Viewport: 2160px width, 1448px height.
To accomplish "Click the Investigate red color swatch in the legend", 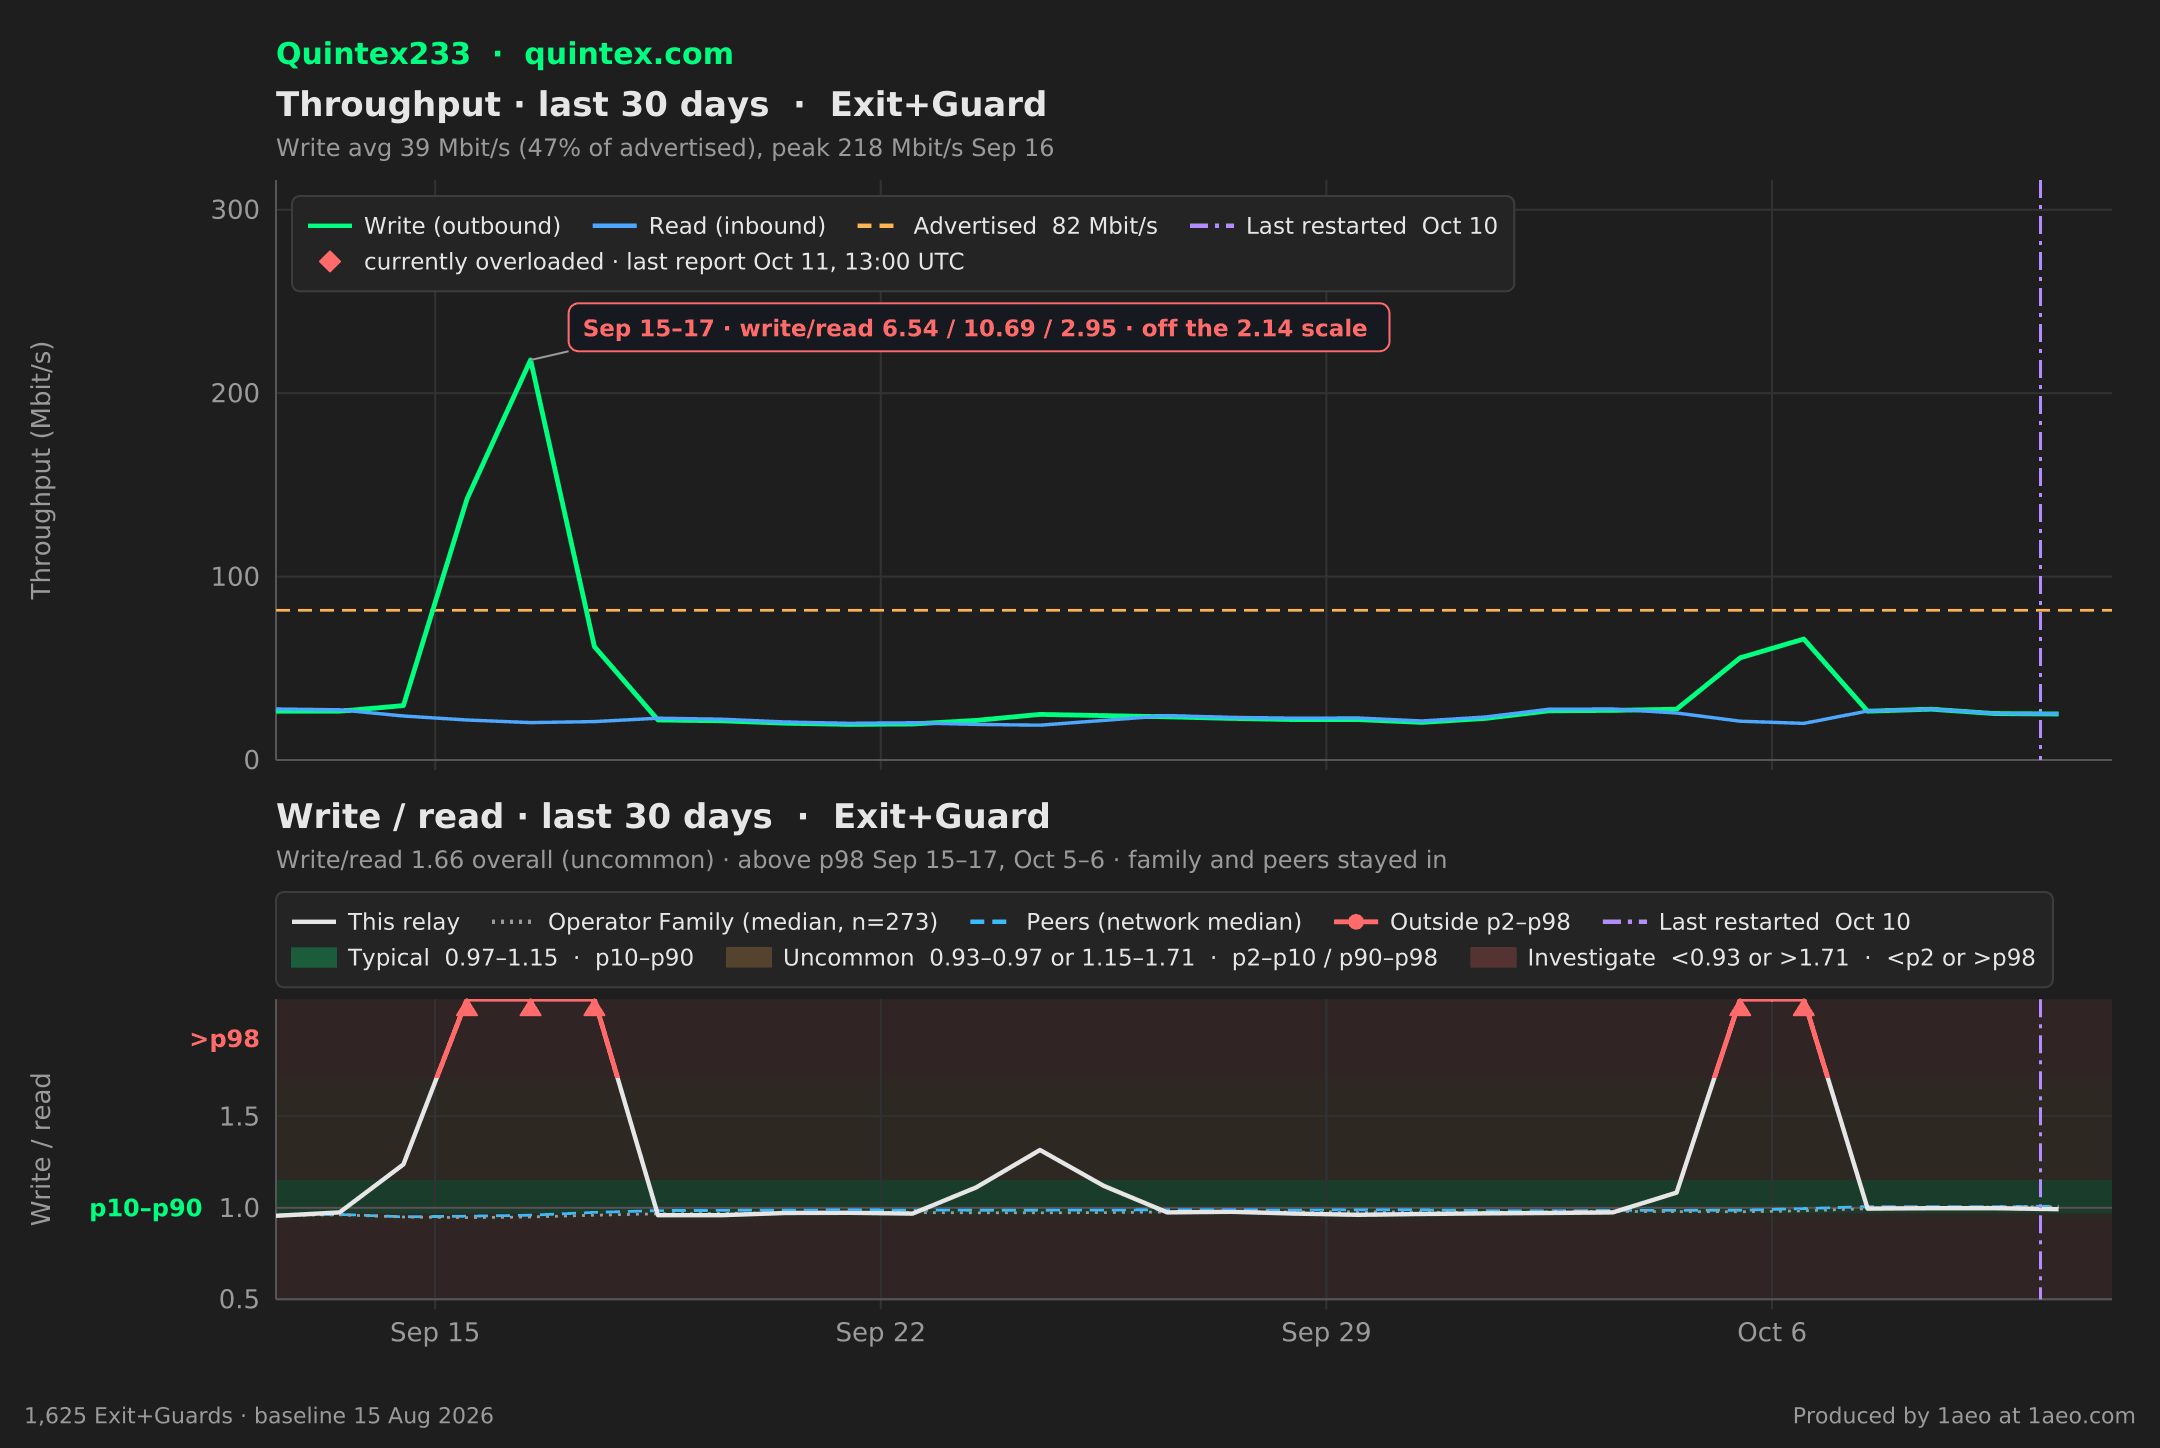I will [1493, 958].
